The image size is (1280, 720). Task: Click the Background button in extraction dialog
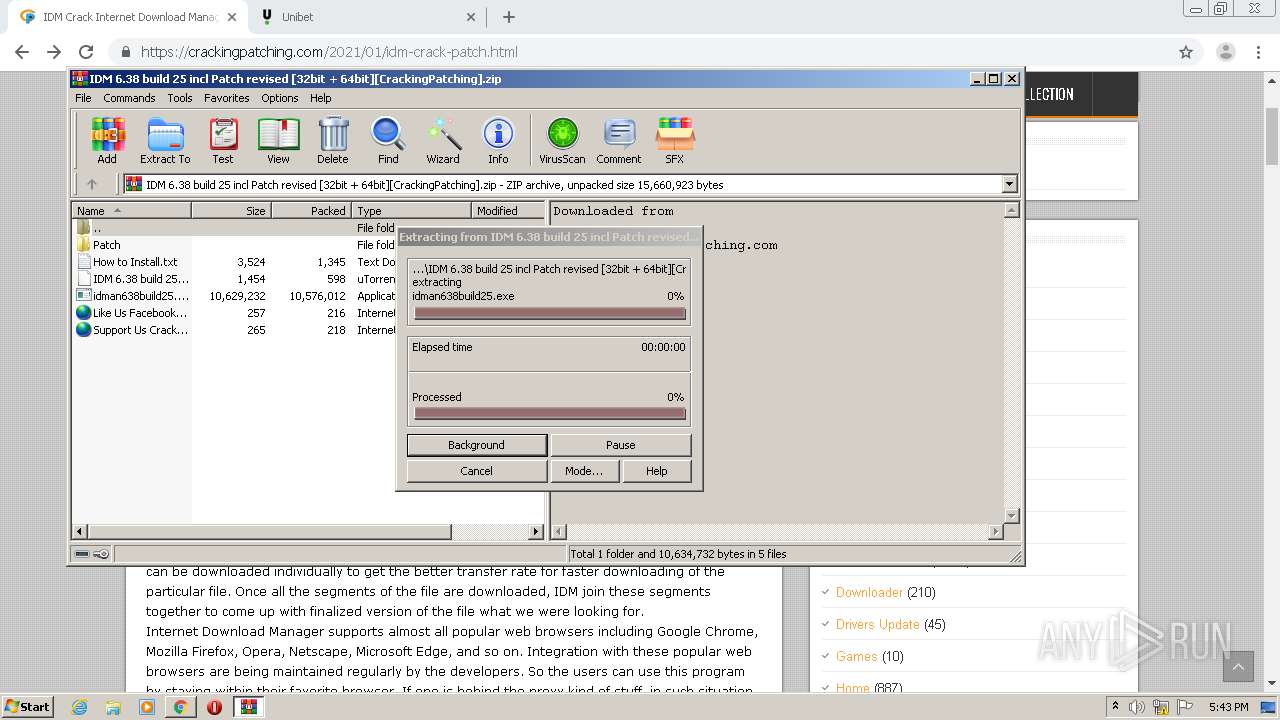coord(476,445)
